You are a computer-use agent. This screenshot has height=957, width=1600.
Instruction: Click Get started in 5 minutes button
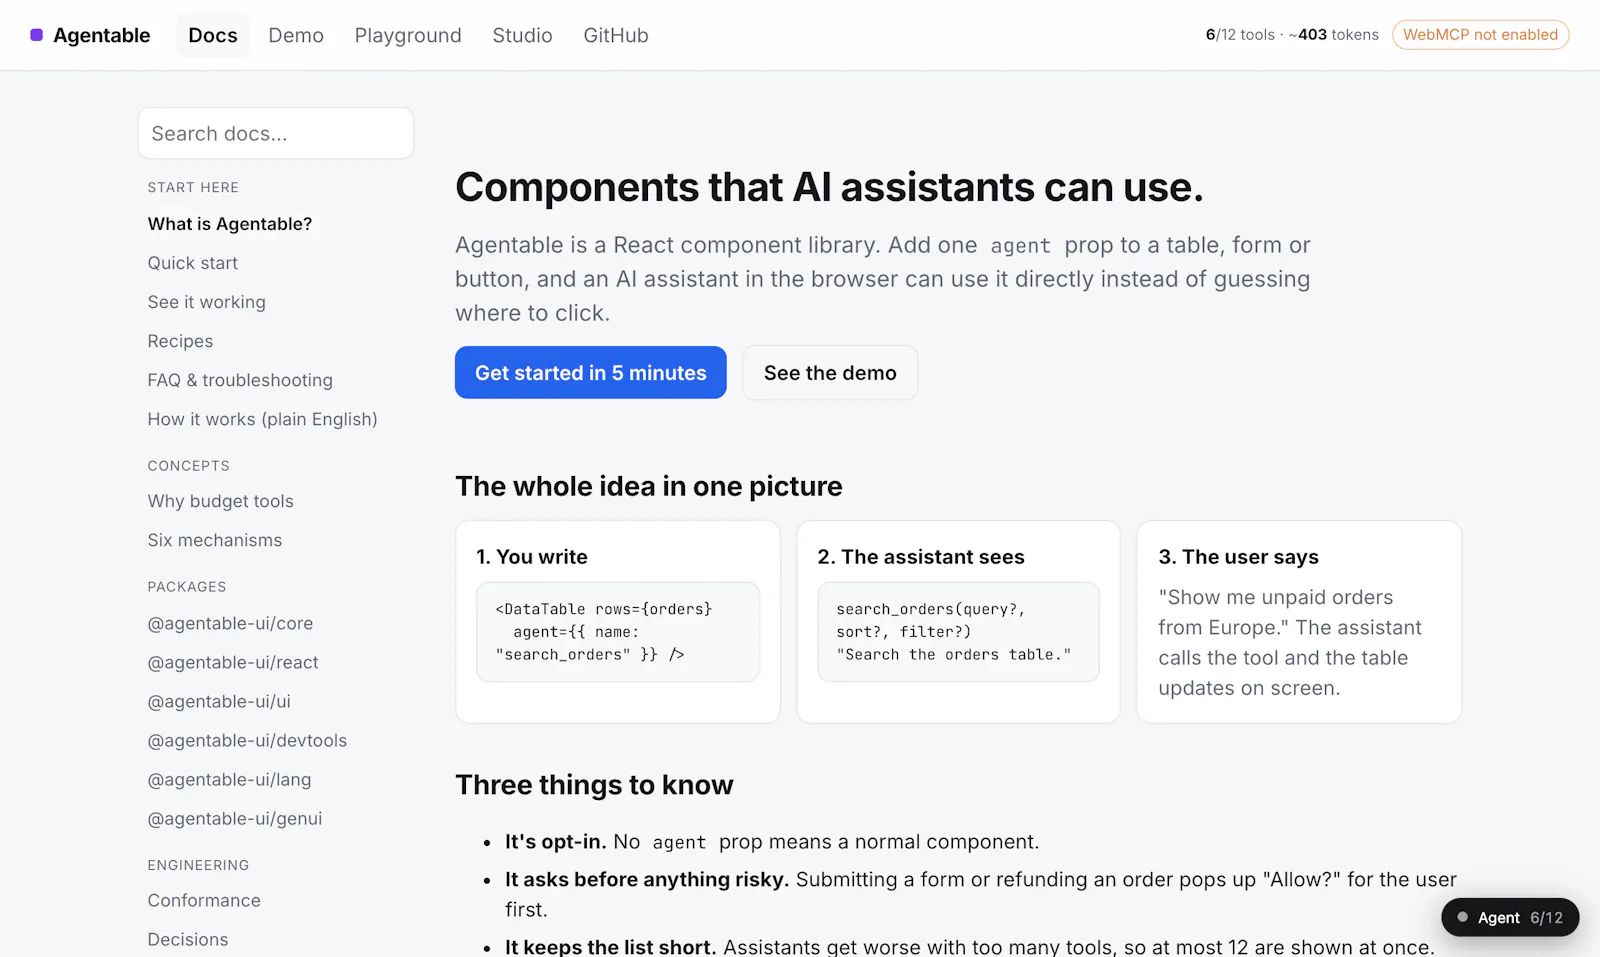pyautogui.click(x=591, y=372)
